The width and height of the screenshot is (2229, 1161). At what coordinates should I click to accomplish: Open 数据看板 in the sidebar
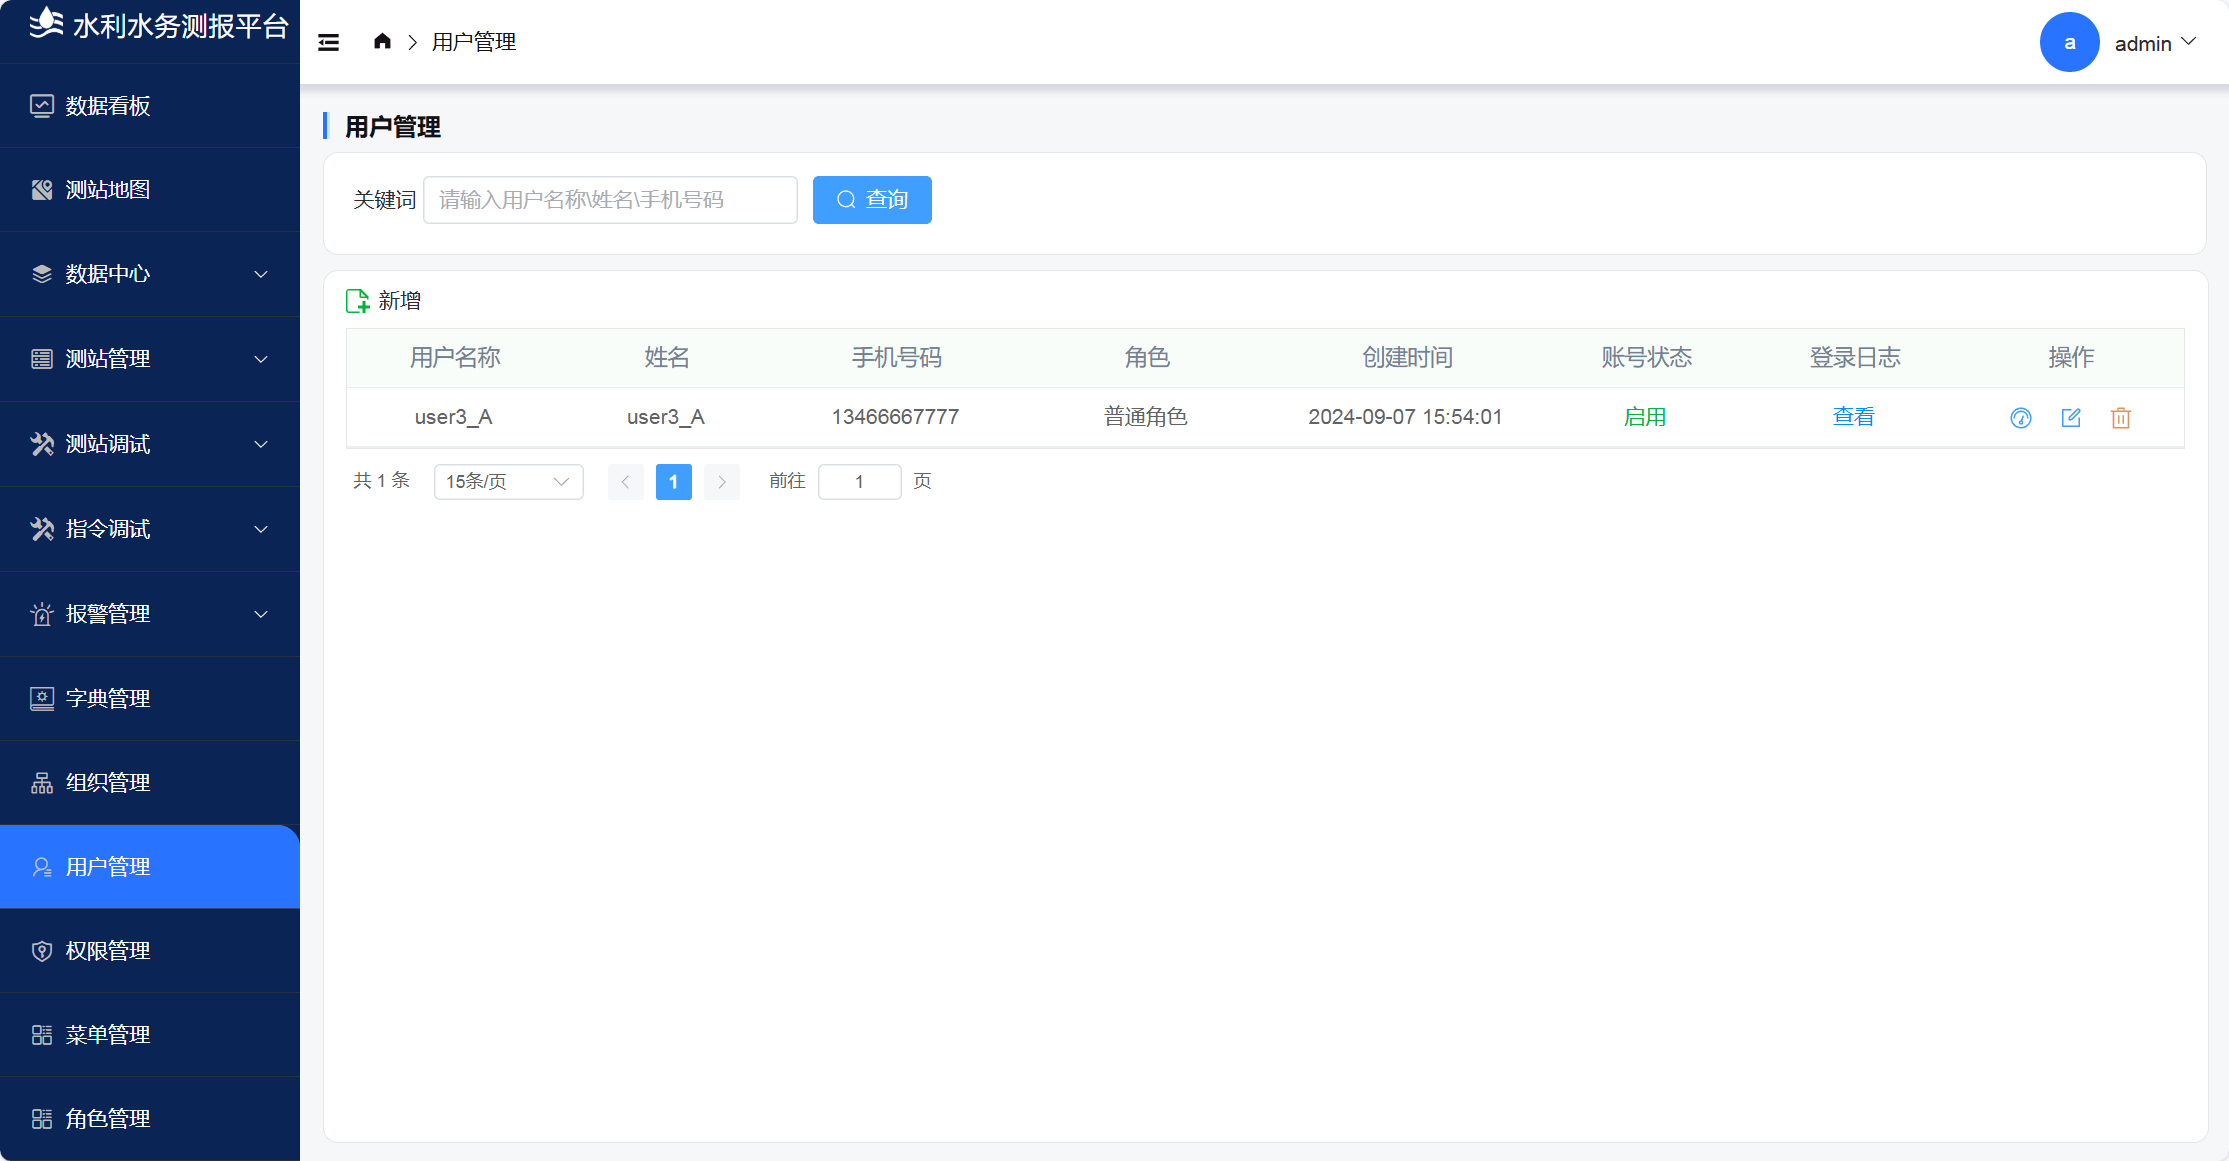click(108, 106)
